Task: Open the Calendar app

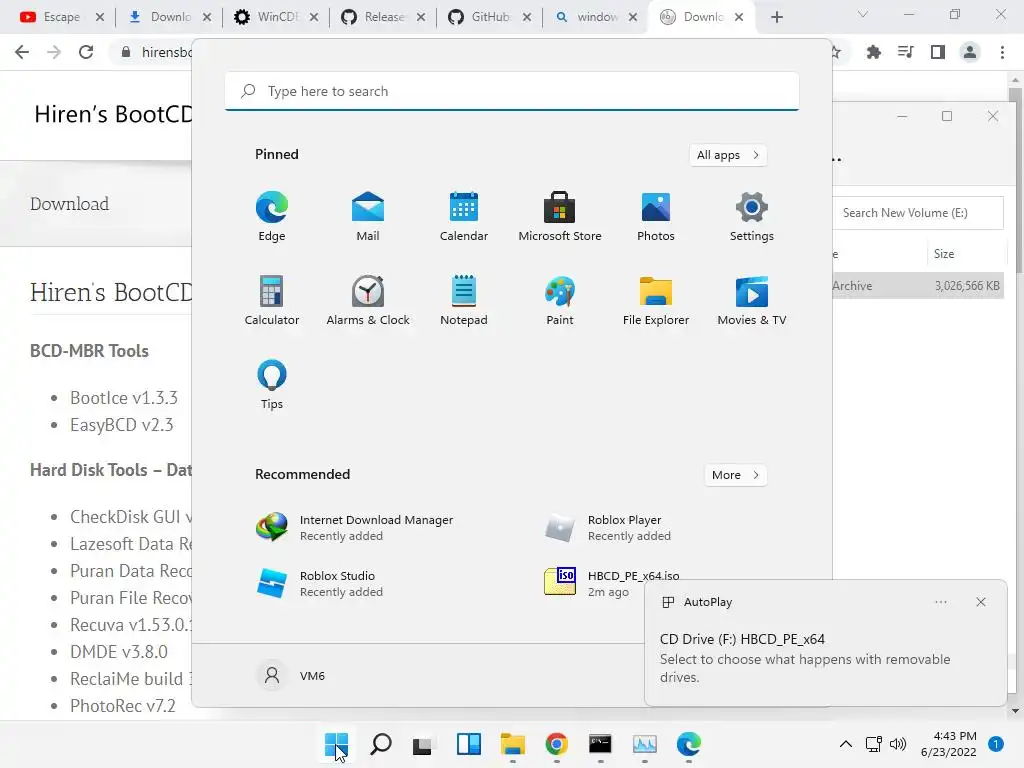Action: pos(464,217)
